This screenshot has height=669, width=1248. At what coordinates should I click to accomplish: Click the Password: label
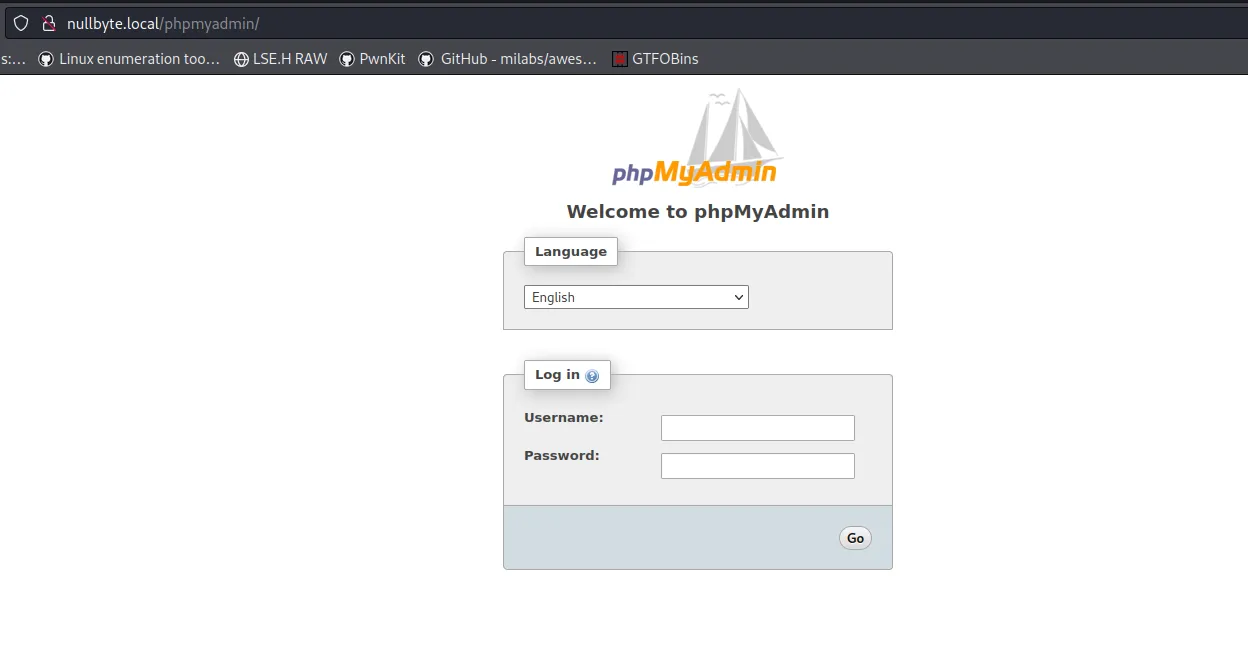[561, 455]
